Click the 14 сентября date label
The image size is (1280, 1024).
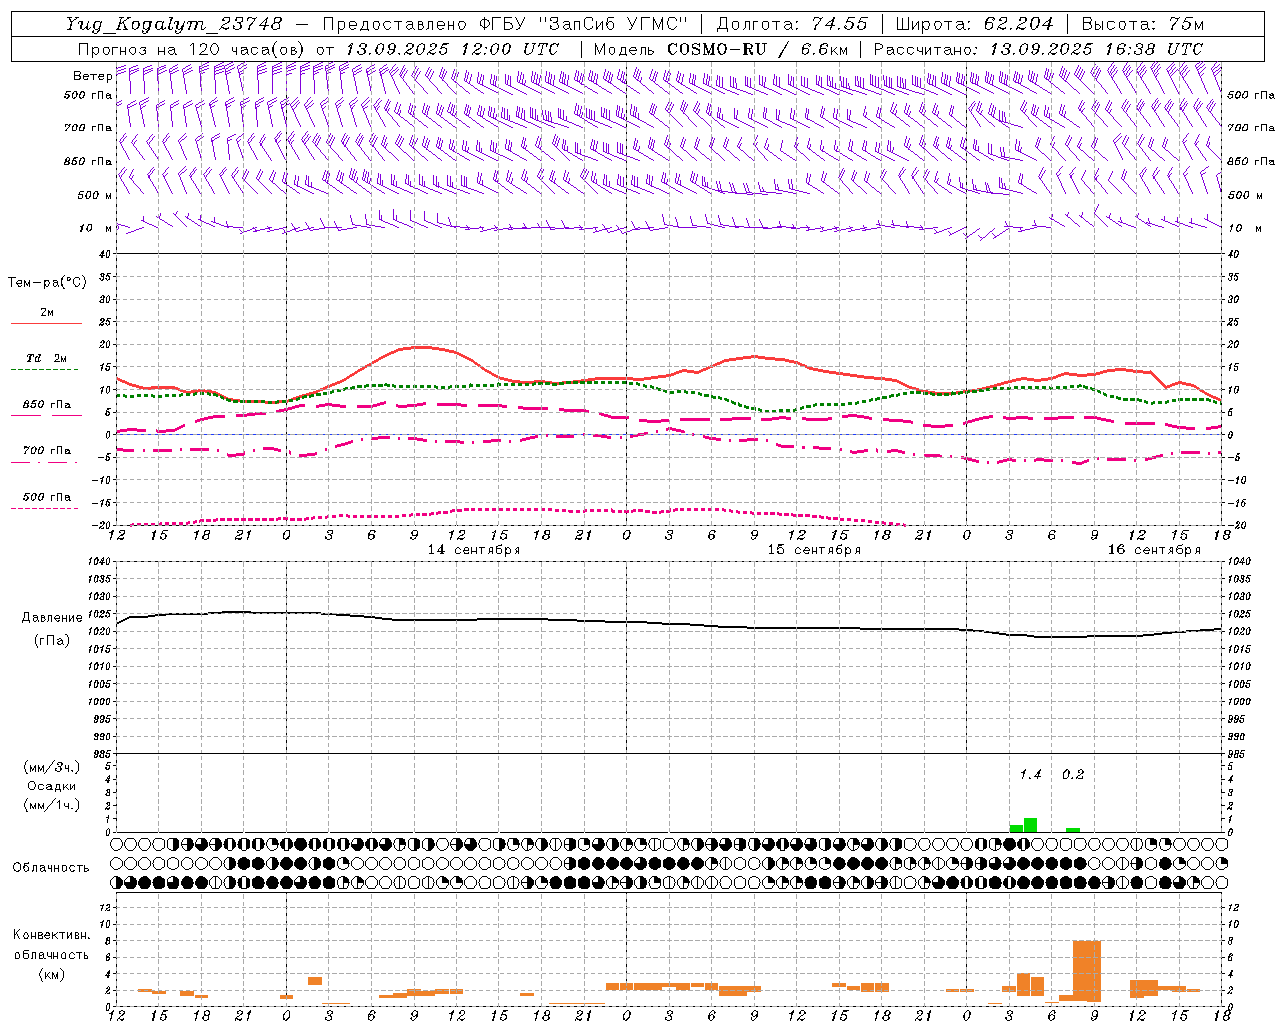coord(474,550)
